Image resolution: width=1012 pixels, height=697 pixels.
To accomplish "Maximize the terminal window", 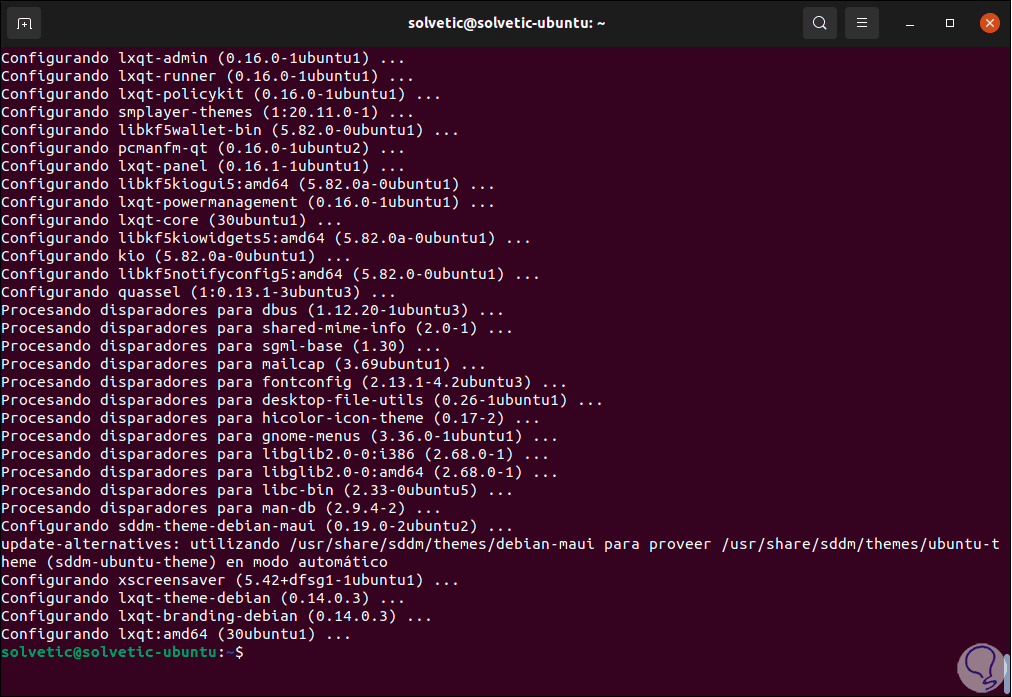I will [950, 23].
